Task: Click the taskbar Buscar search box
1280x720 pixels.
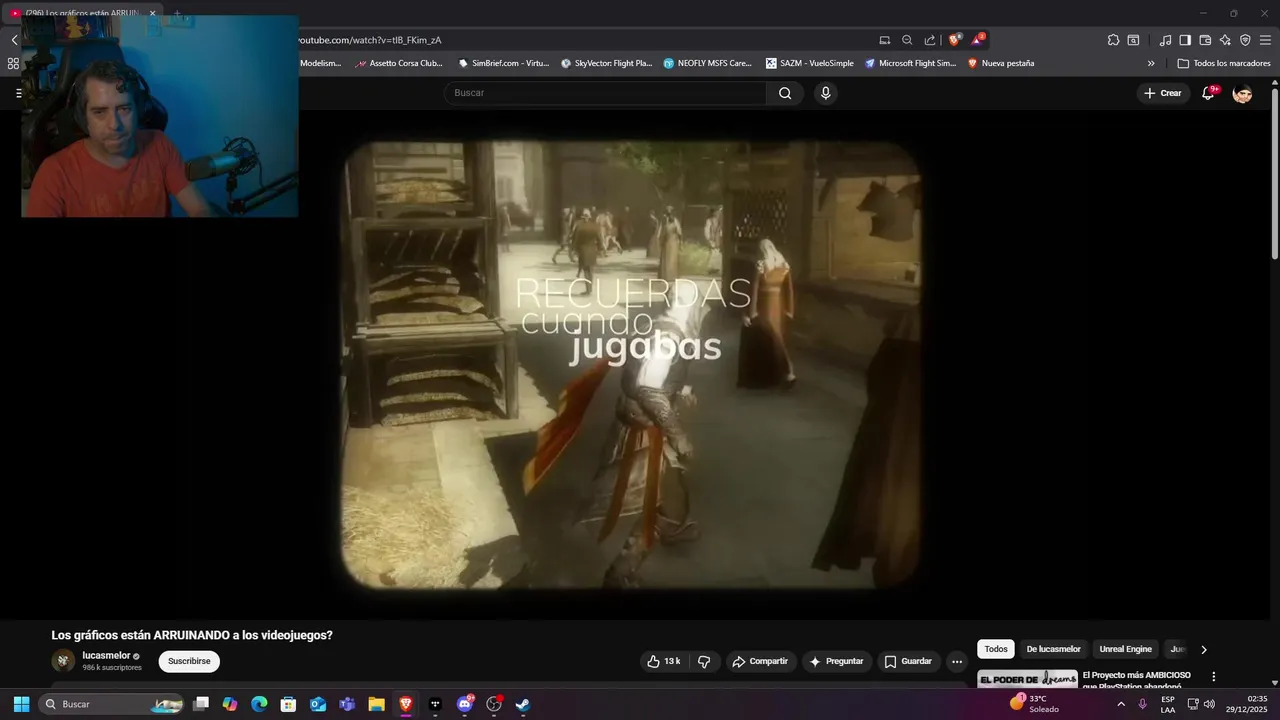Action: (x=111, y=704)
